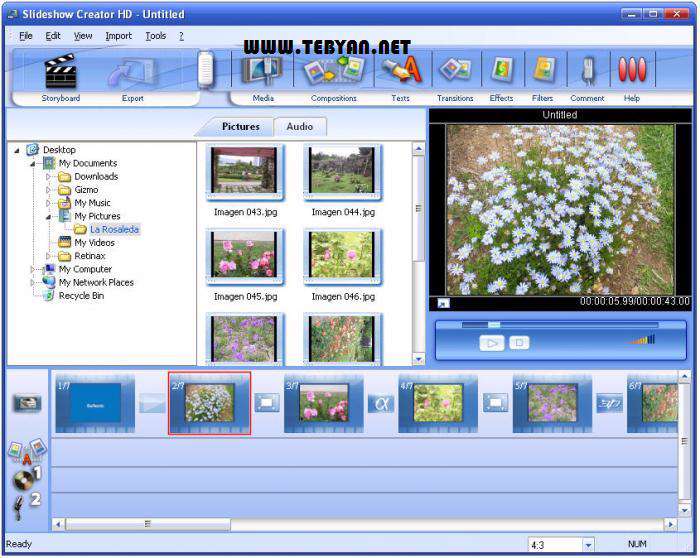The width and height of the screenshot is (700, 558).
Task: Expand the Gizmo folder node
Action: 48,190
